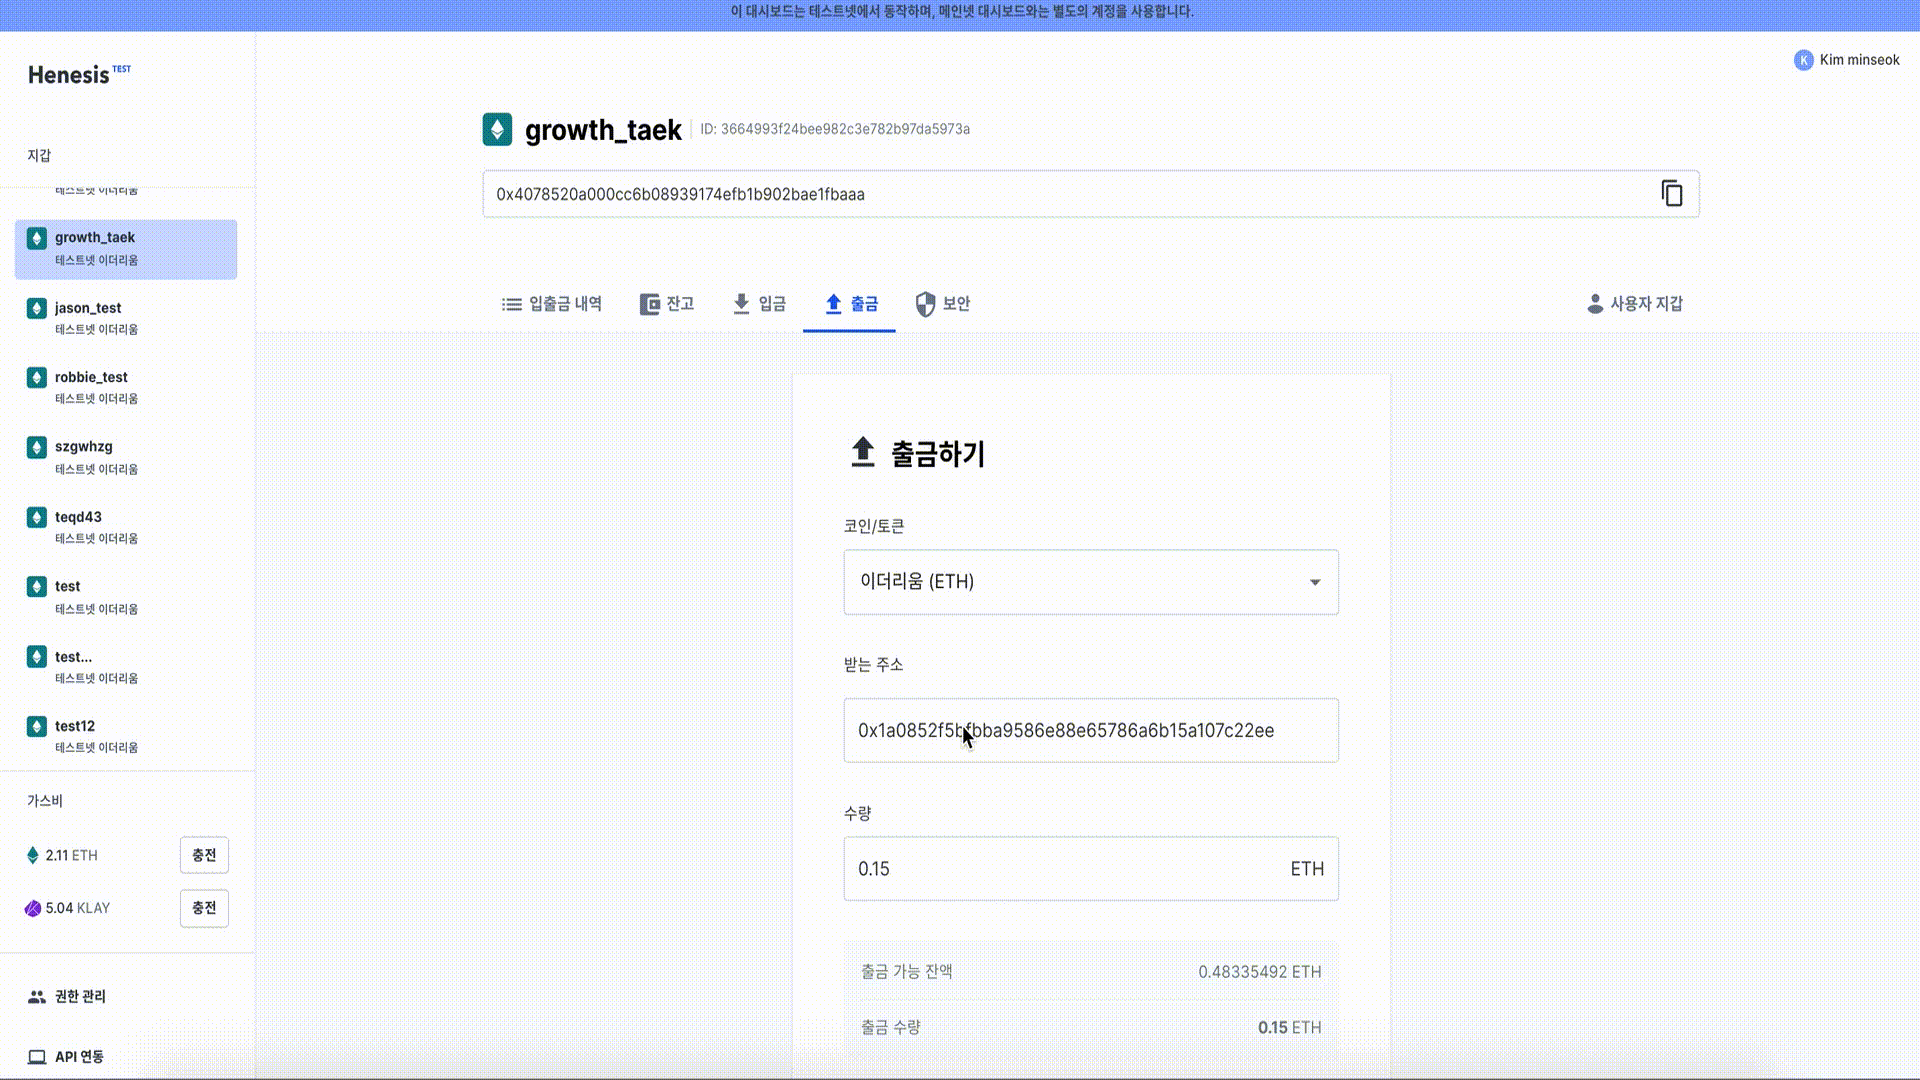This screenshot has height=1080, width=1920.
Task: Select the jason_test wallet
Action: point(126,318)
